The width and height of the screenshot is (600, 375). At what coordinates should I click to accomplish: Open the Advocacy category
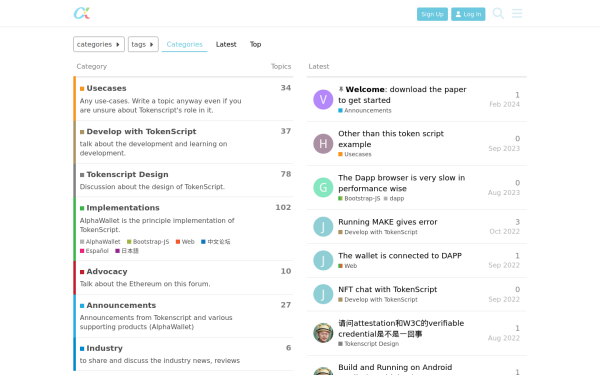(107, 272)
